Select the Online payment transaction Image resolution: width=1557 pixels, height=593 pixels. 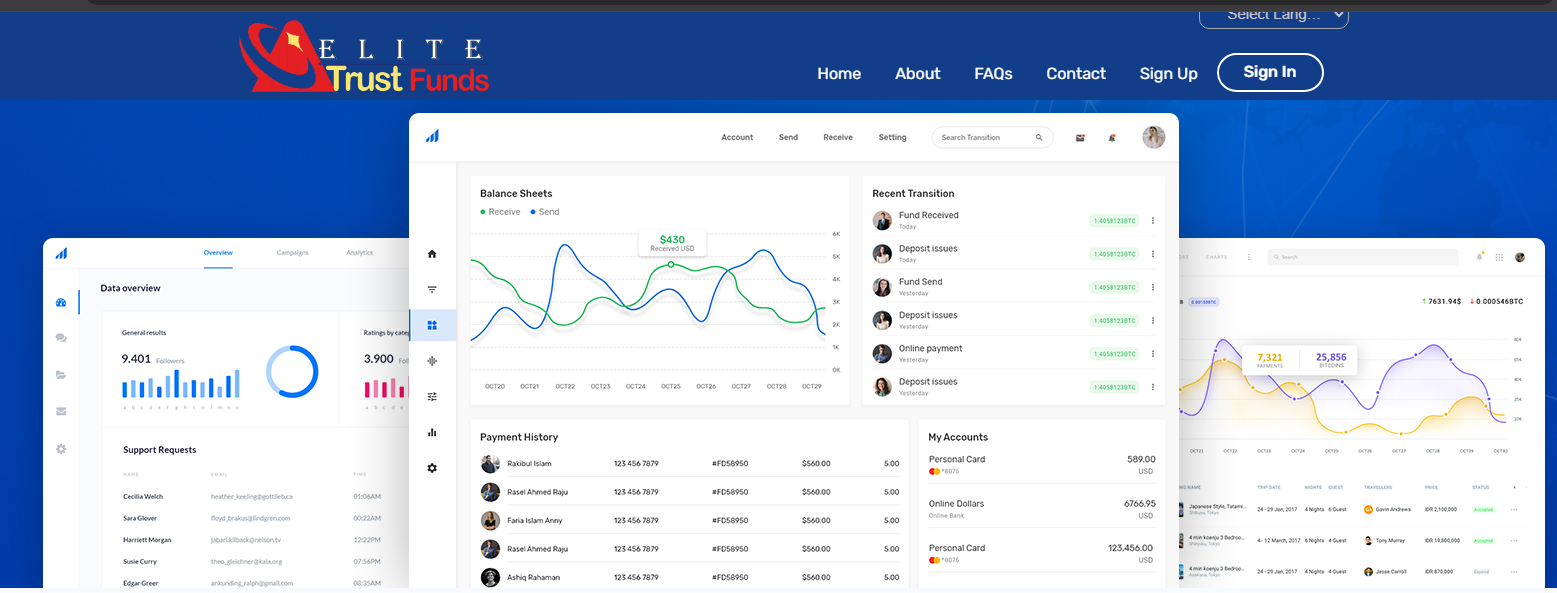click(x=1014, y=354)
